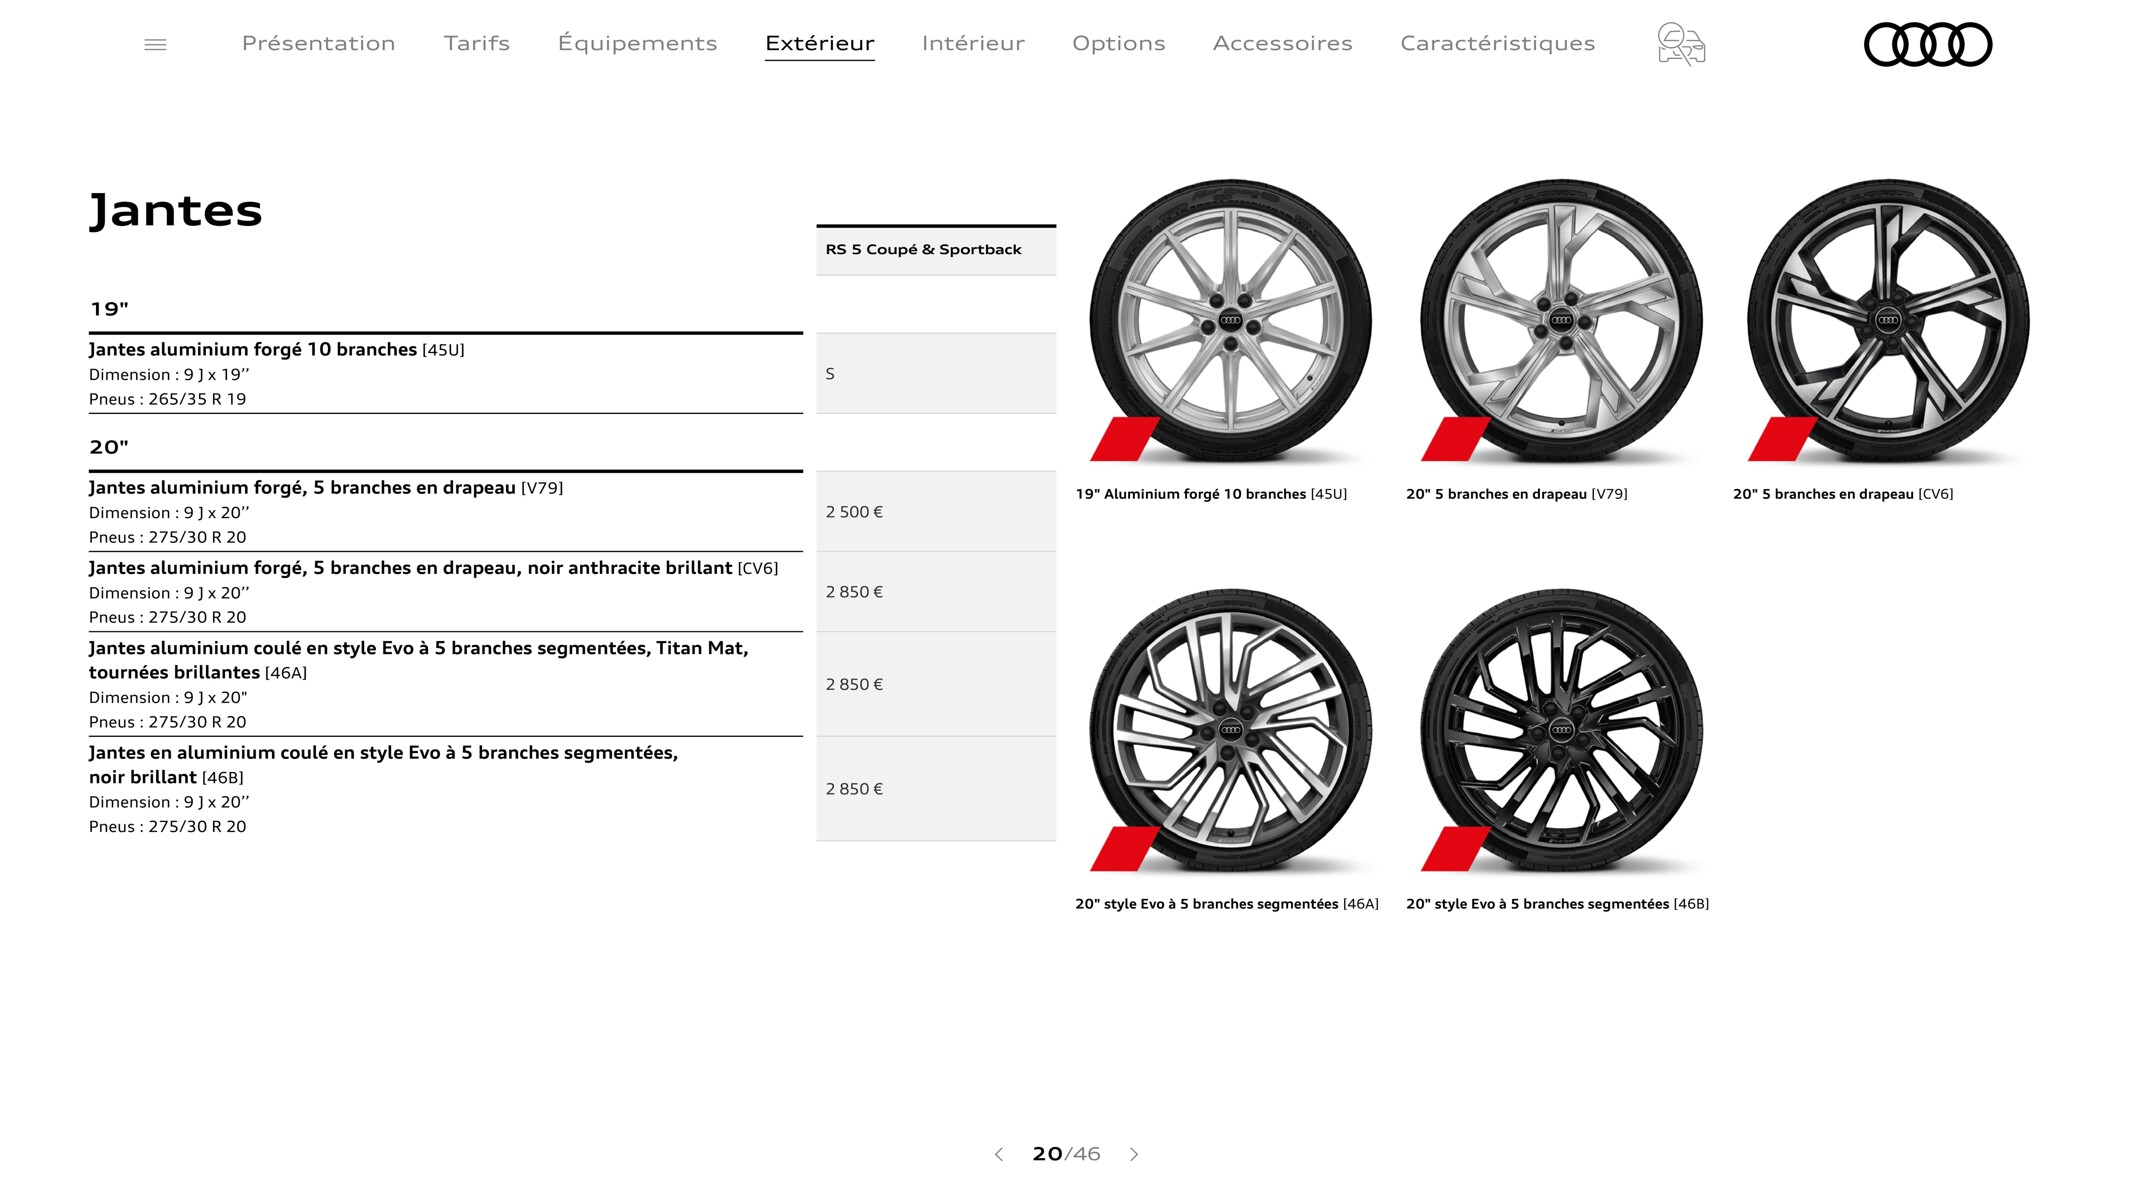Screen dimensions: 2133x1200
Task: Open the Équipements tab
Action: 638,43
